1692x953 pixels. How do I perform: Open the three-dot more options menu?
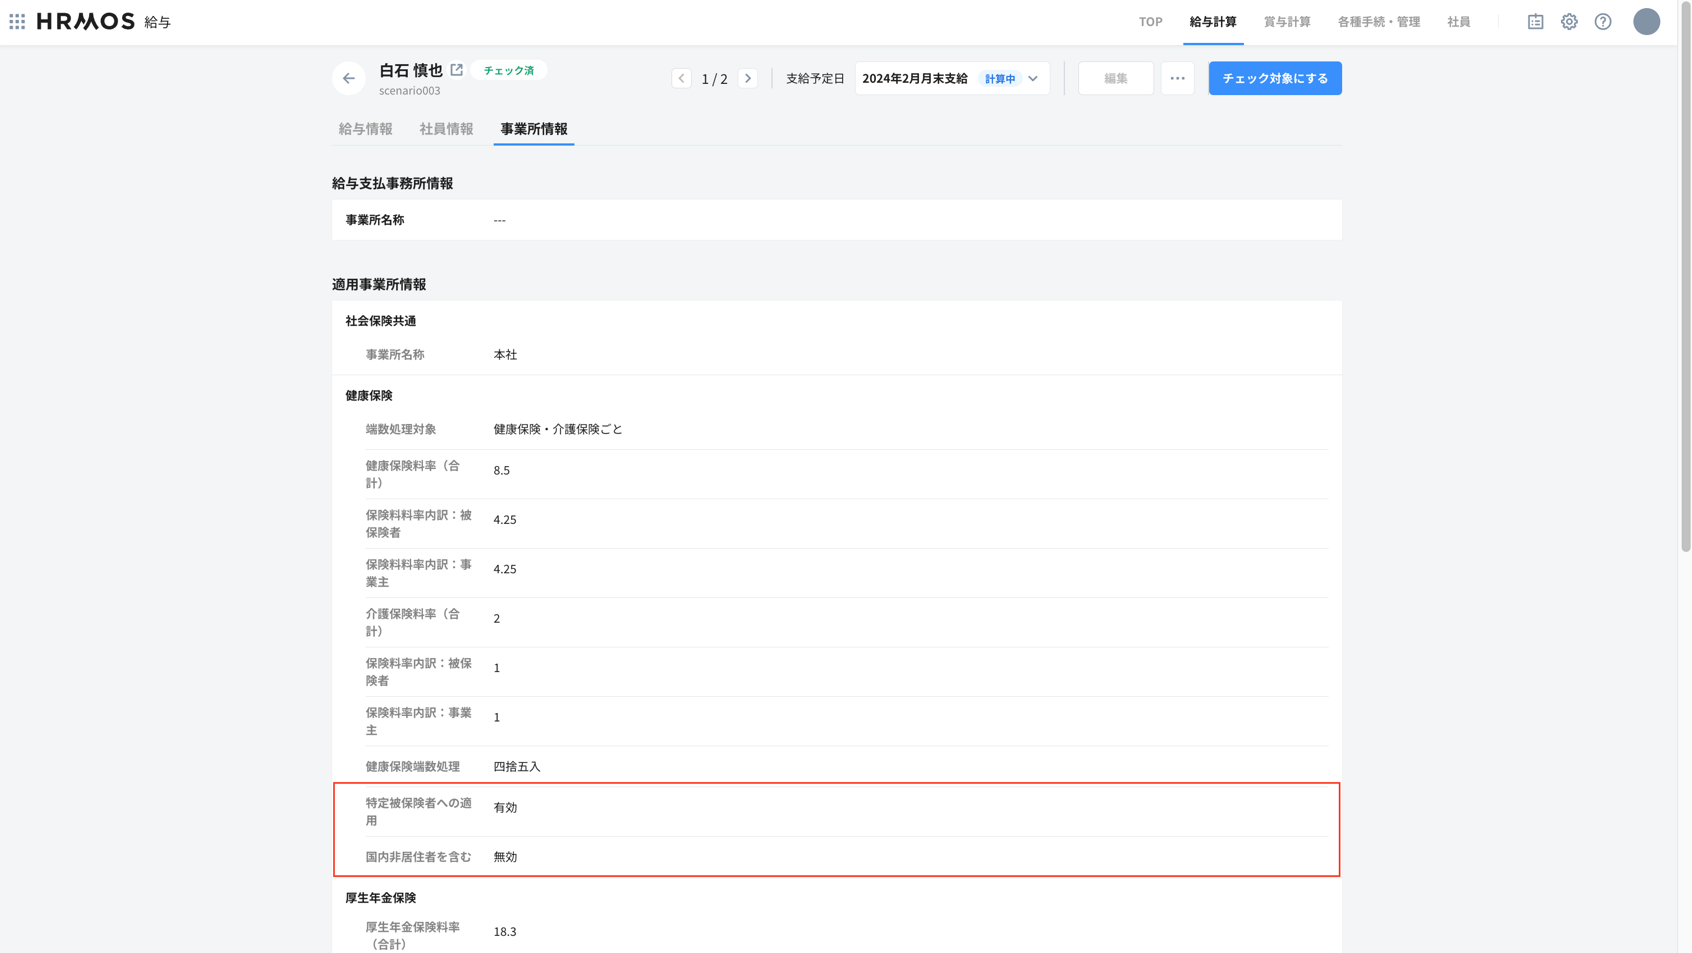[x=1177, y=78]
